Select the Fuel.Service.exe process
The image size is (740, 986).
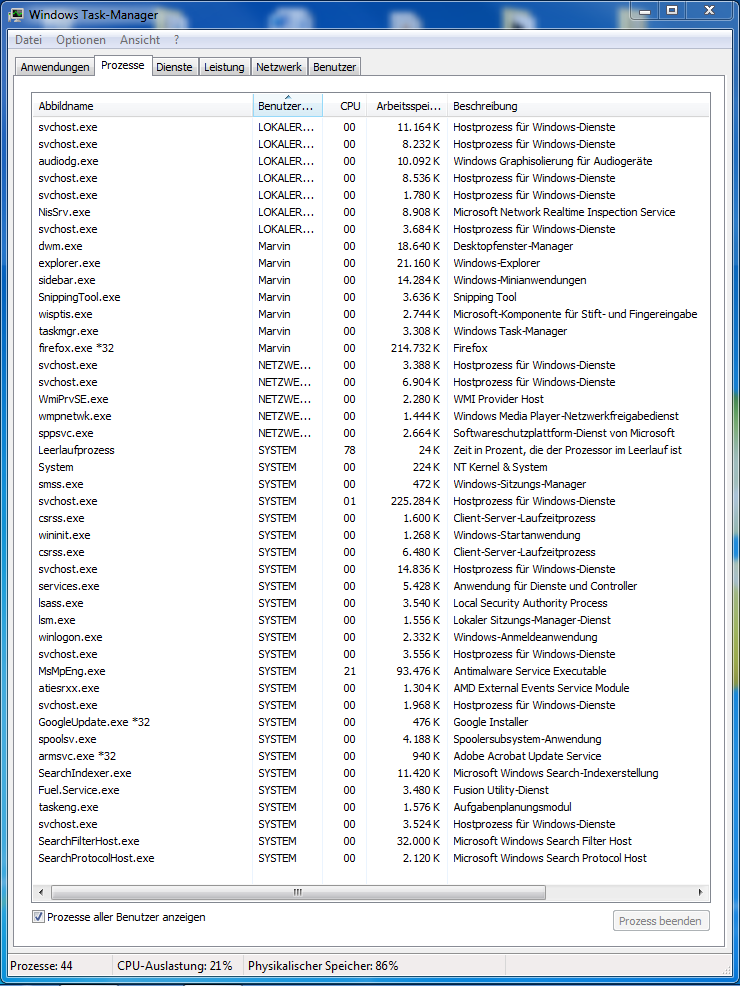(371, 790)
